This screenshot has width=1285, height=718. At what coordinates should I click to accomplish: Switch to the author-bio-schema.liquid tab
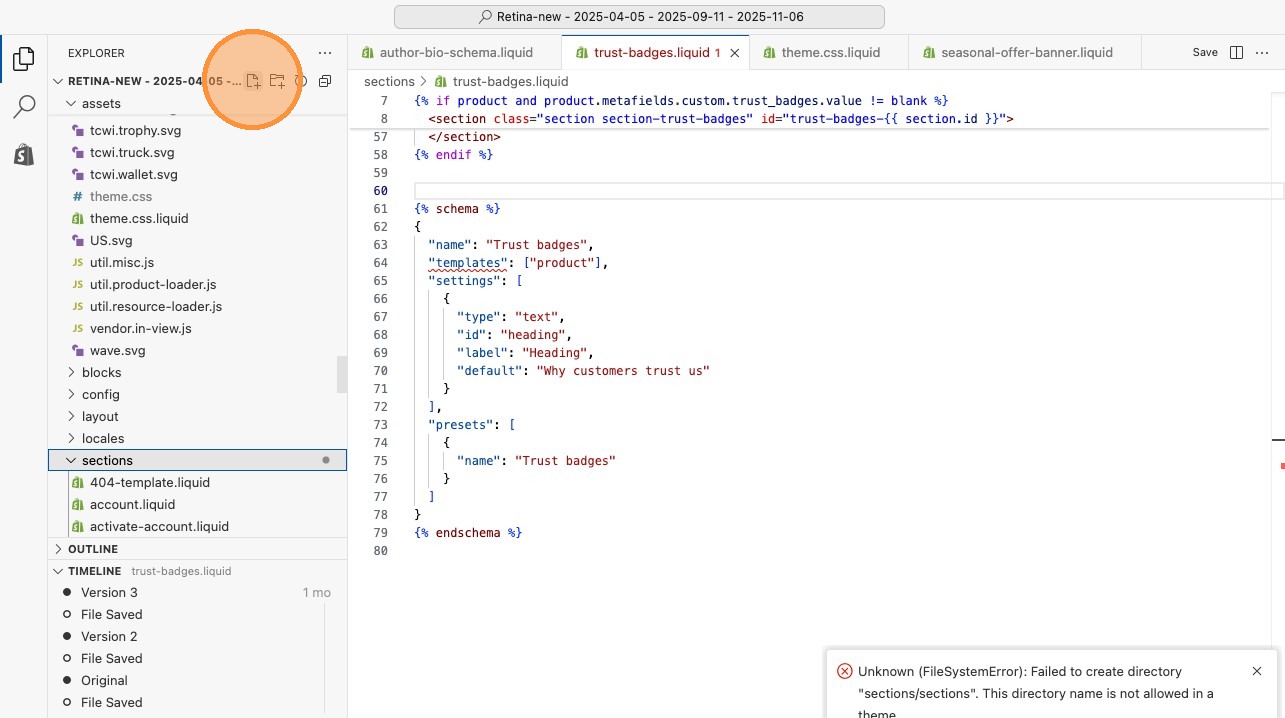456,52
